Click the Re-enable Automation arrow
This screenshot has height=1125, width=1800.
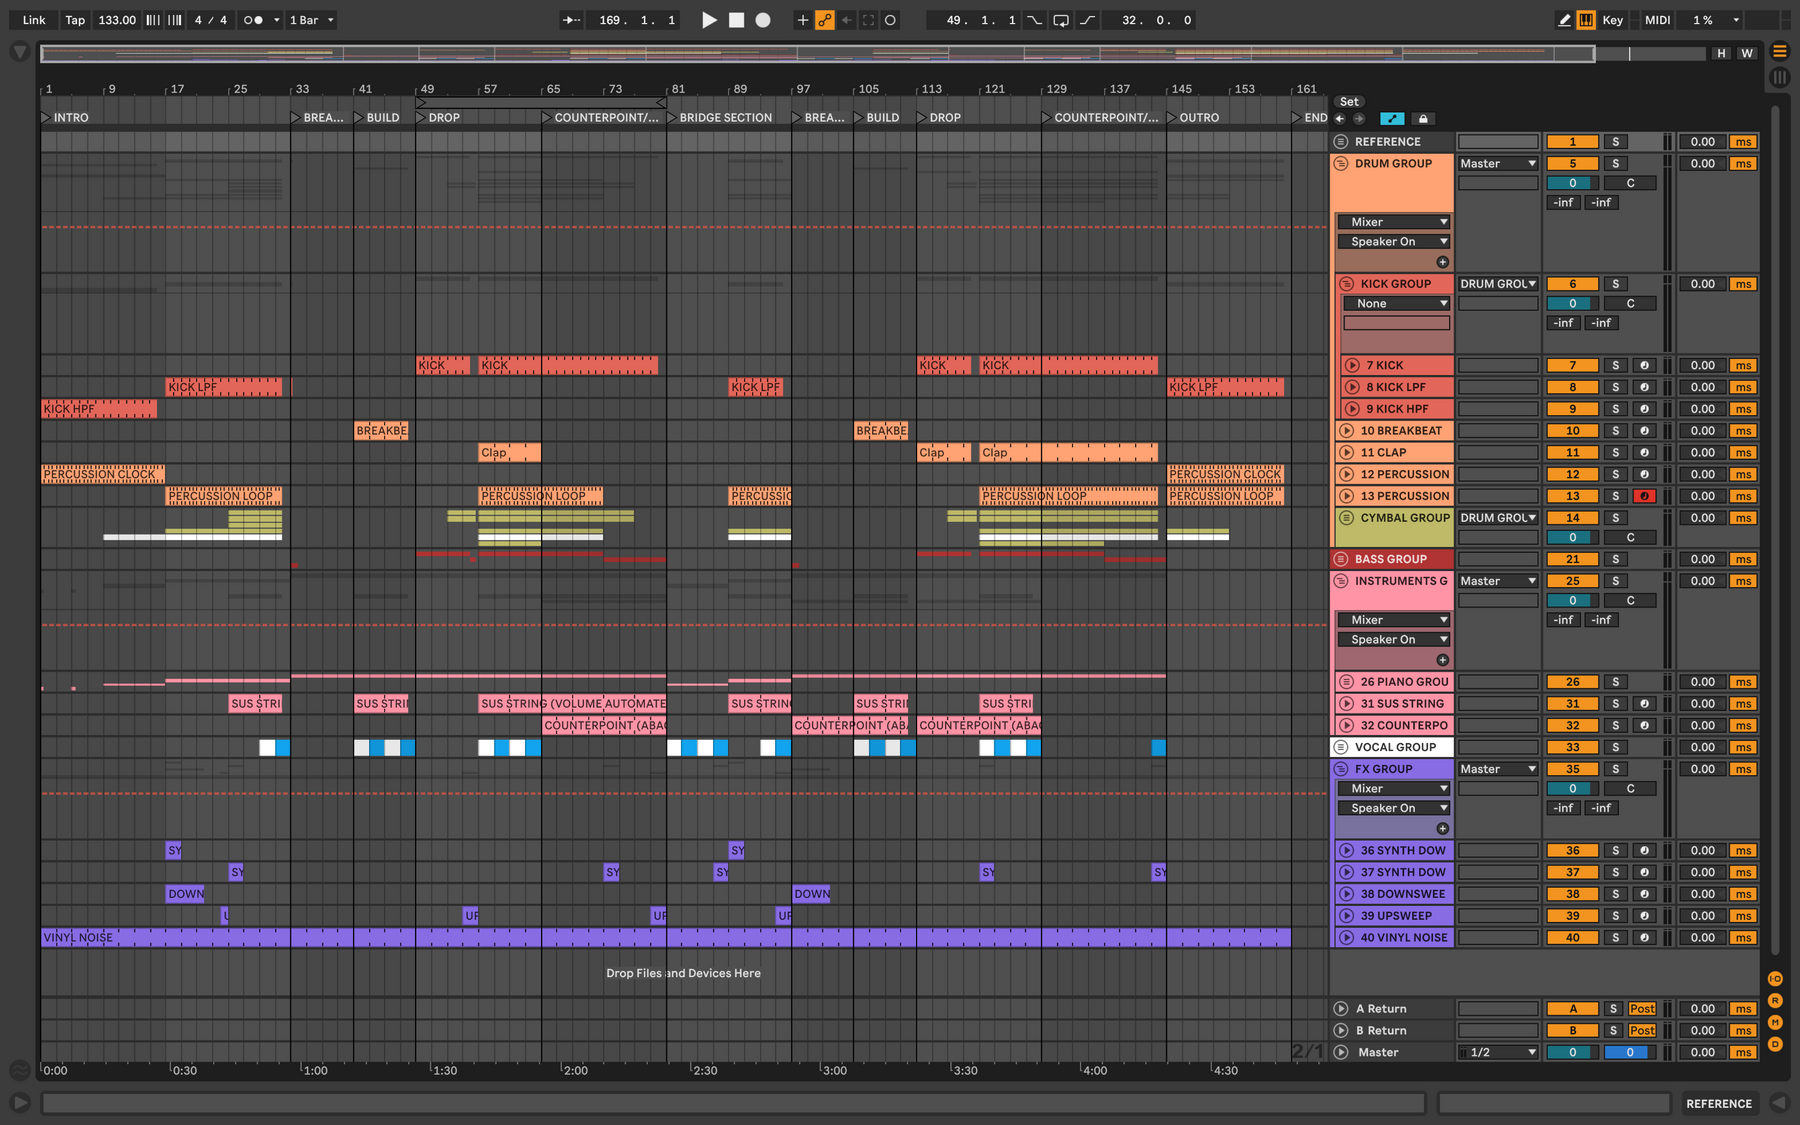pyautogui.click(x=847, y=20)
